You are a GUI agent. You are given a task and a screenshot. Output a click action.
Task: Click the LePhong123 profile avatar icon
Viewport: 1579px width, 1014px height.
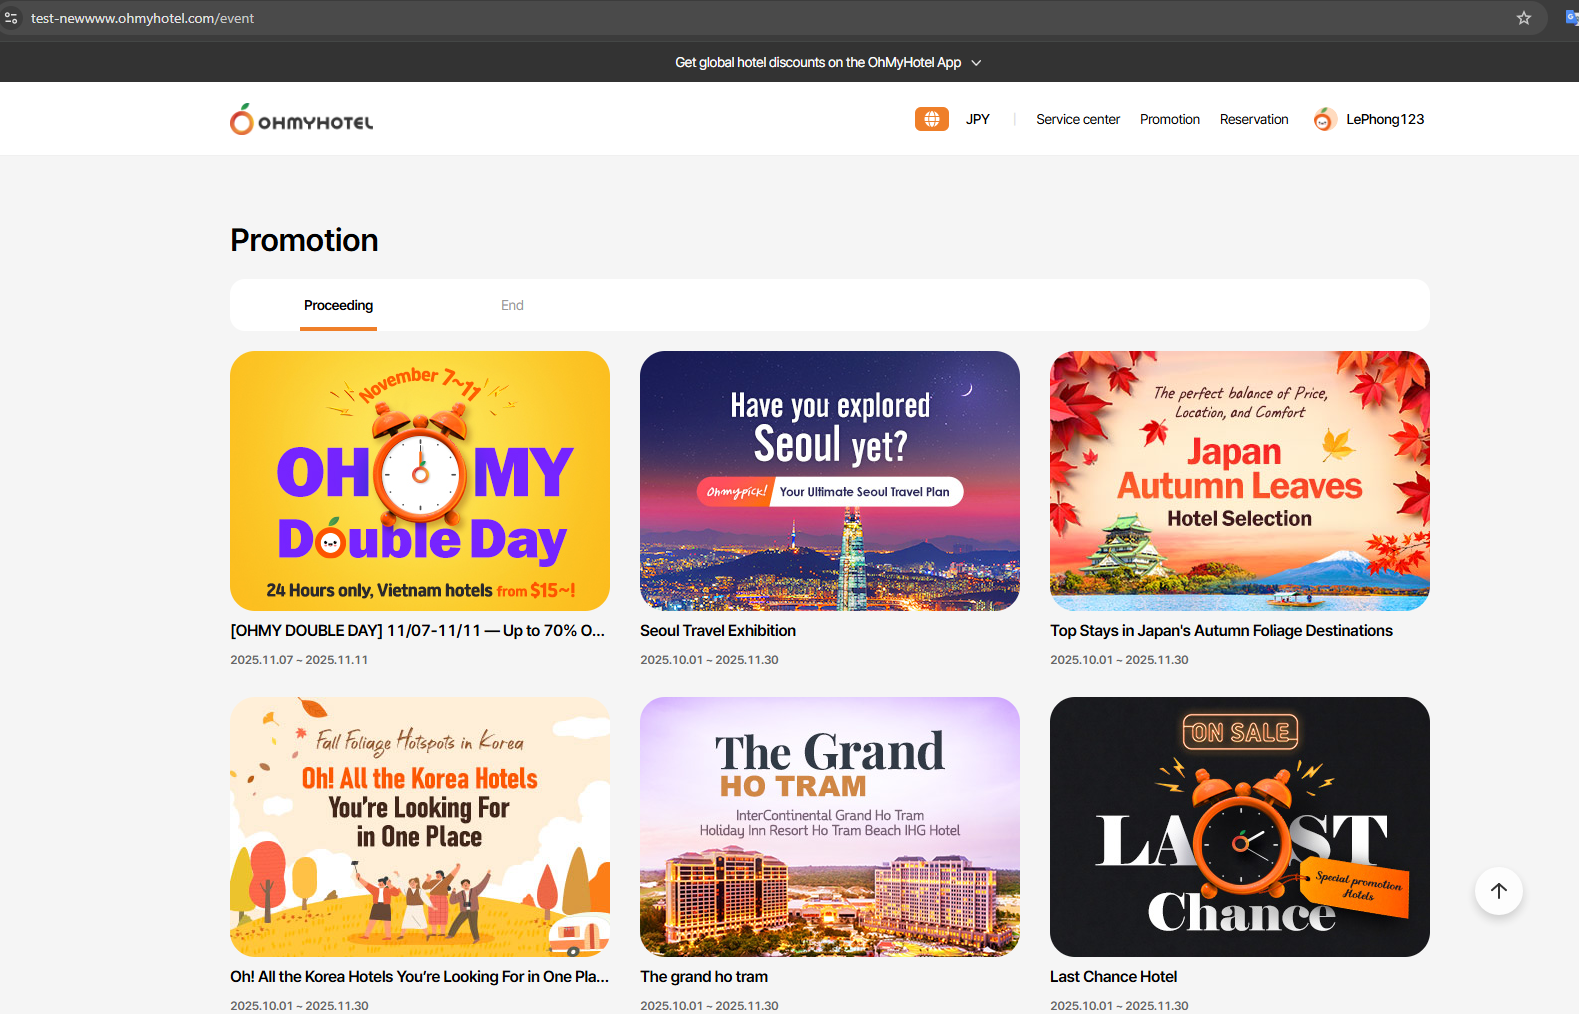[1325, 119]
